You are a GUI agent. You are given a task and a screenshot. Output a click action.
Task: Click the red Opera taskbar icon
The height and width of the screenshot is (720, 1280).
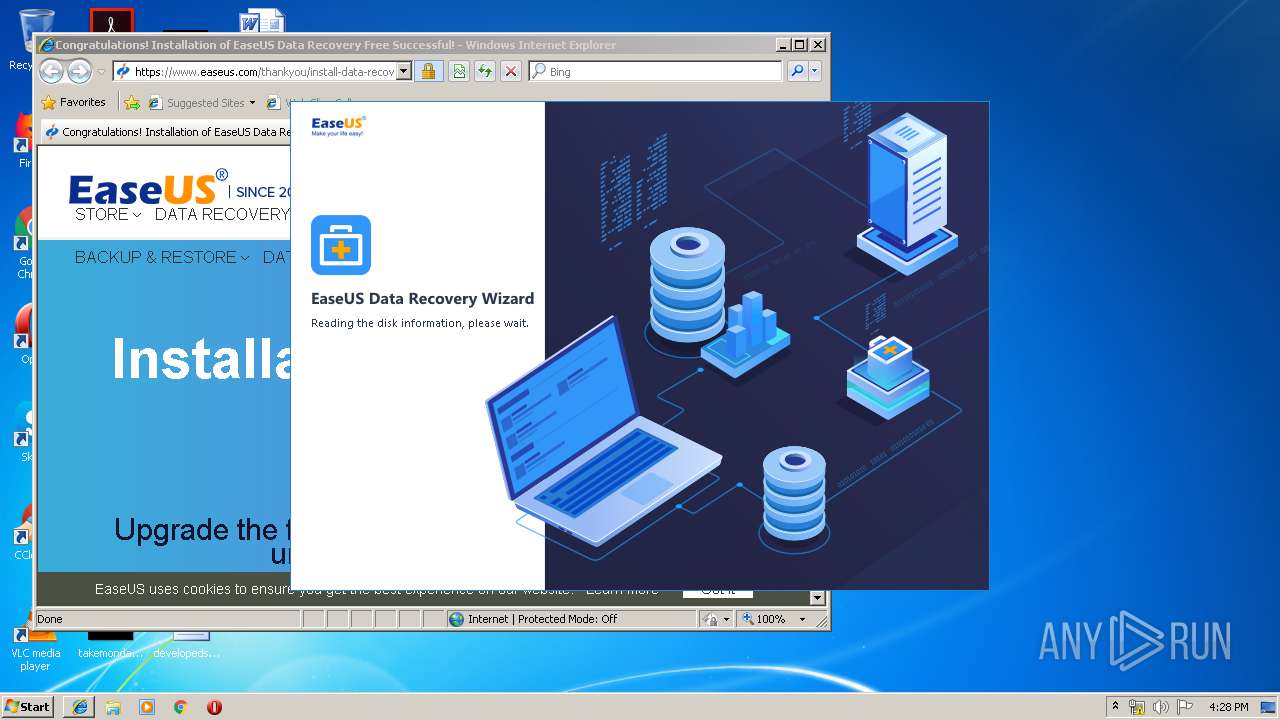click(214, 706)
